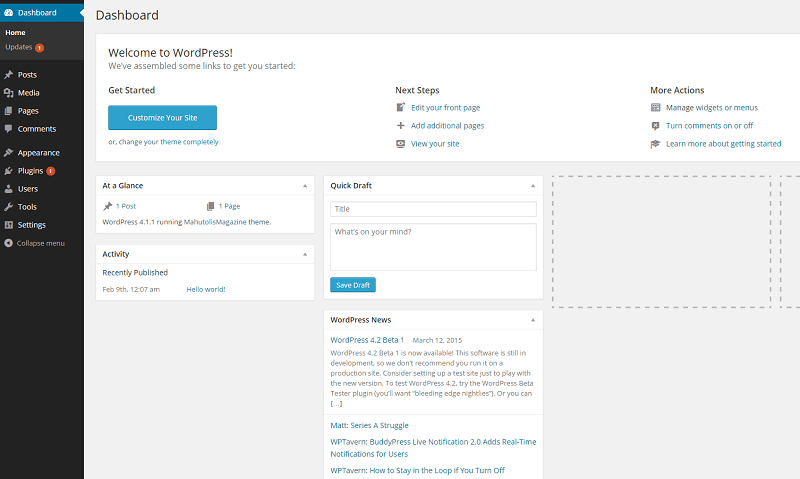The image size is (800, 479).
Task: Click the graduation cap learn-more icon
Action: coord(656,144)
